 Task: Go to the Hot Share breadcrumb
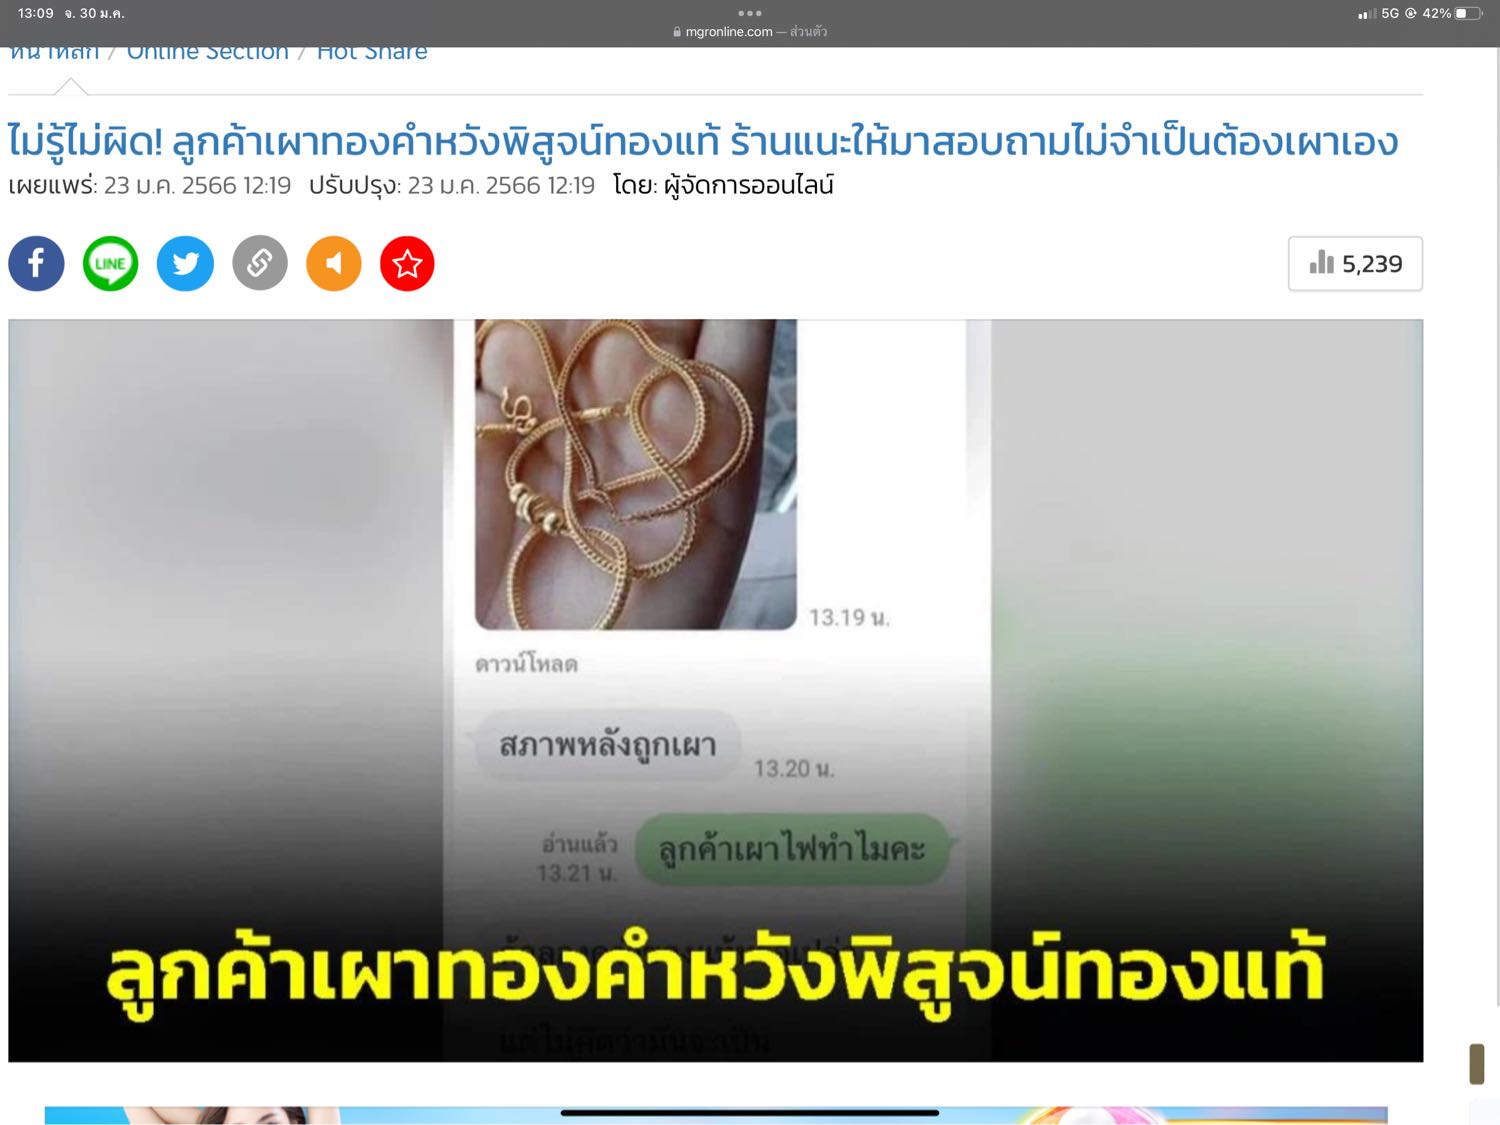pyautogui.click(x=372, y=52)
